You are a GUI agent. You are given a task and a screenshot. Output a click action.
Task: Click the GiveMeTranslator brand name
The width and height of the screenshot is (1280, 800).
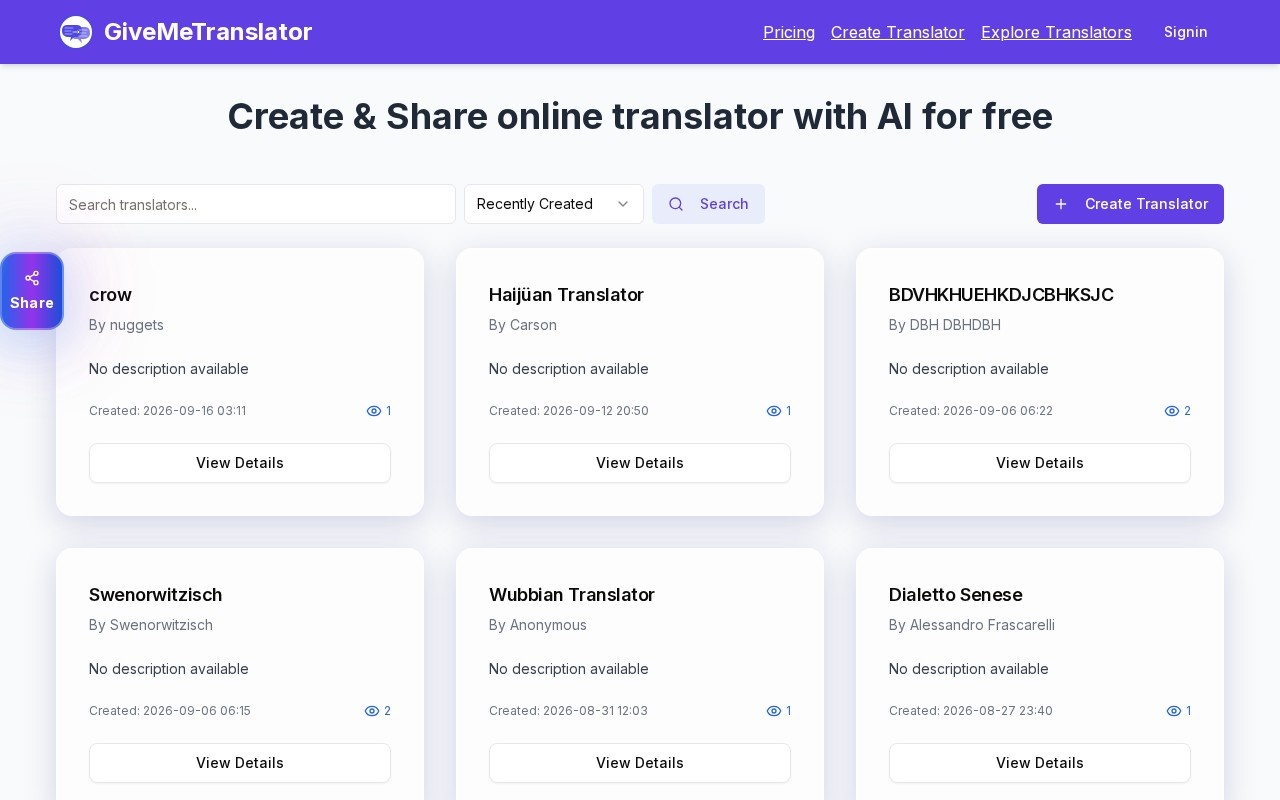(x=208, y=32)
